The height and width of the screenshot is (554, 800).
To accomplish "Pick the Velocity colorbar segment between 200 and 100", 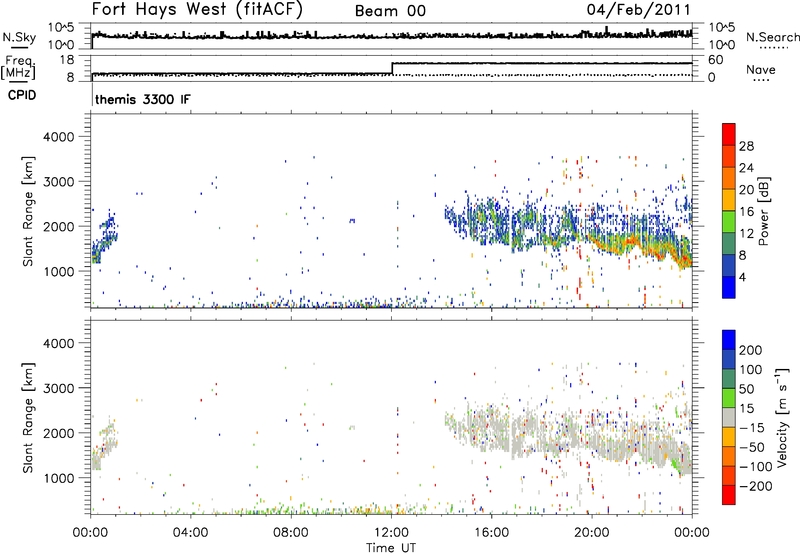I will [729, 360].
